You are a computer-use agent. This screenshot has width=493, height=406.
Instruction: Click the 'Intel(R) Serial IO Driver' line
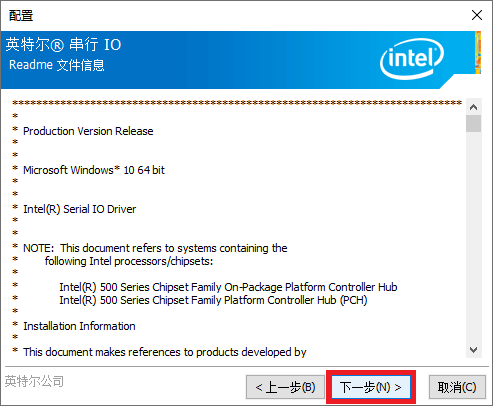pos(79,209)
